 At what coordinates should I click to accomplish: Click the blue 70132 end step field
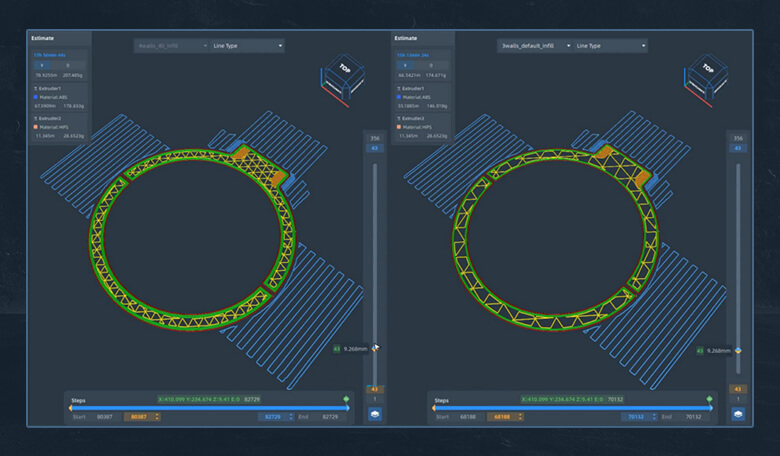[x=634, y=416]
